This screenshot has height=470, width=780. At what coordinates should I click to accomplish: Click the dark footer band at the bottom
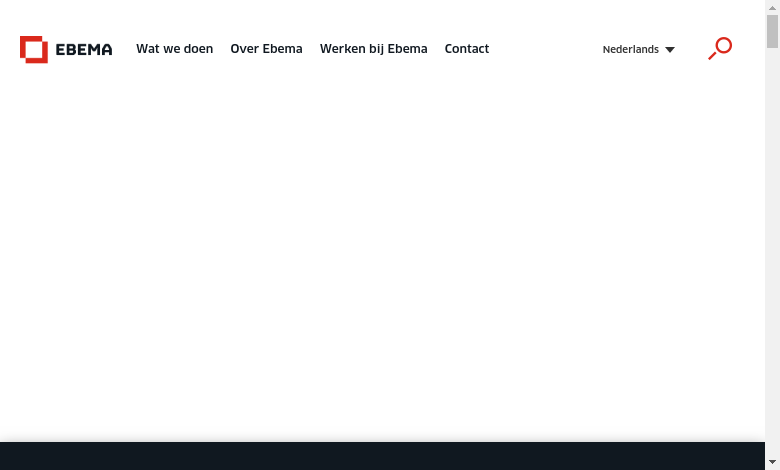click(382, 456)
